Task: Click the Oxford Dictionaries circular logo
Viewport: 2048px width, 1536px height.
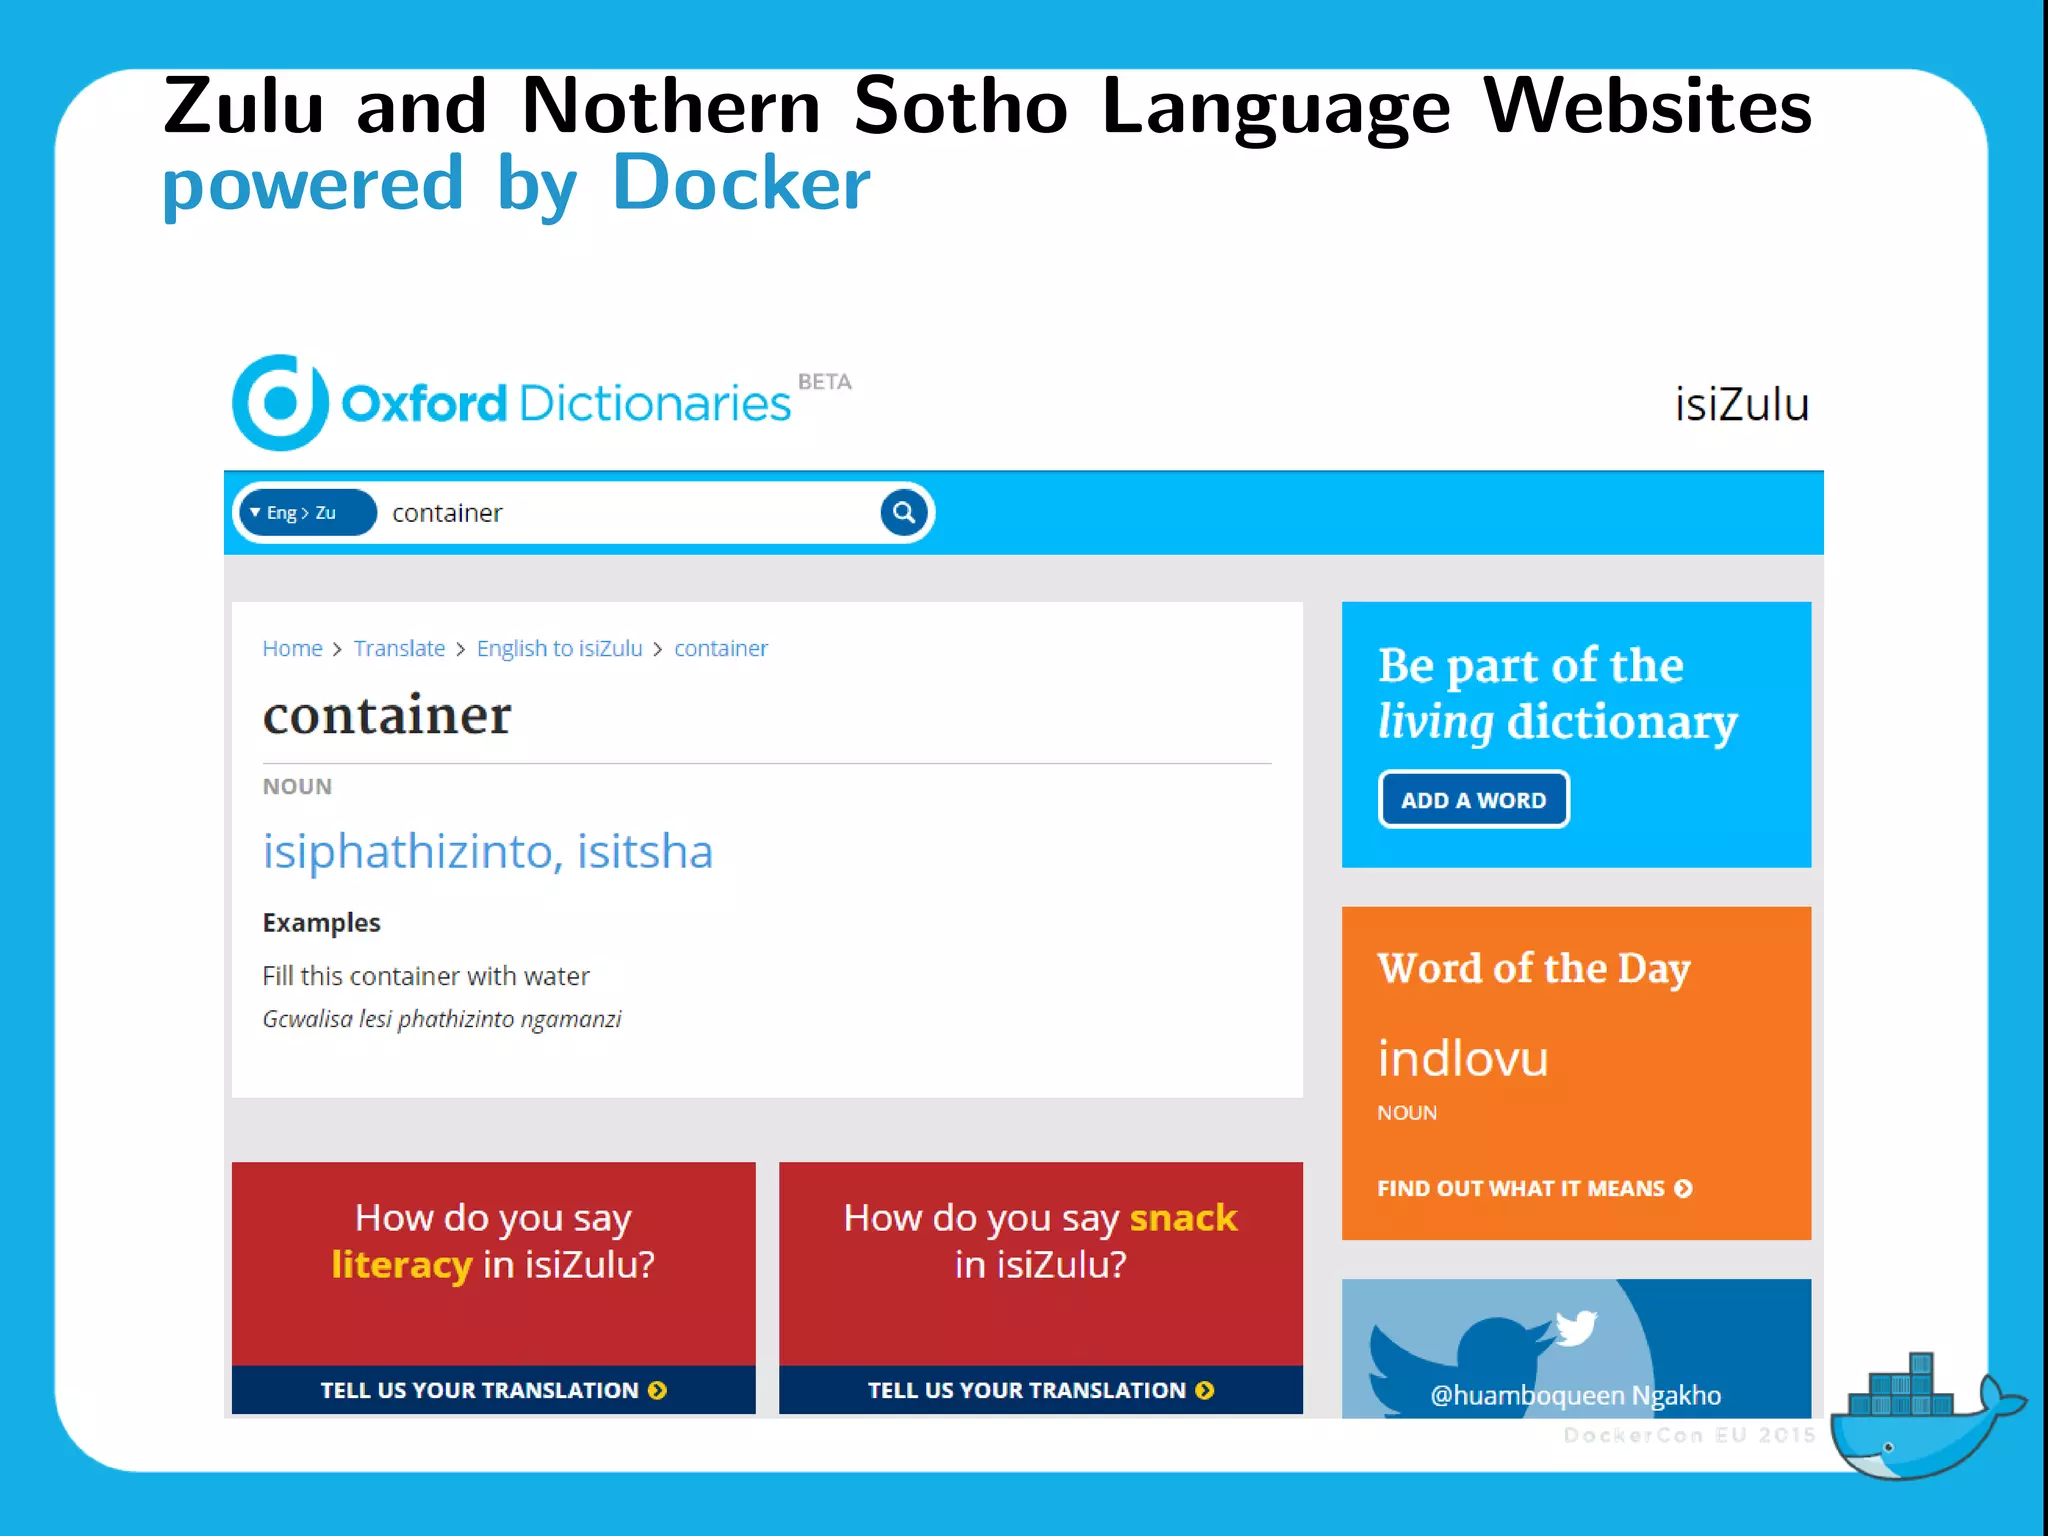Action: [x=280, y=402]
